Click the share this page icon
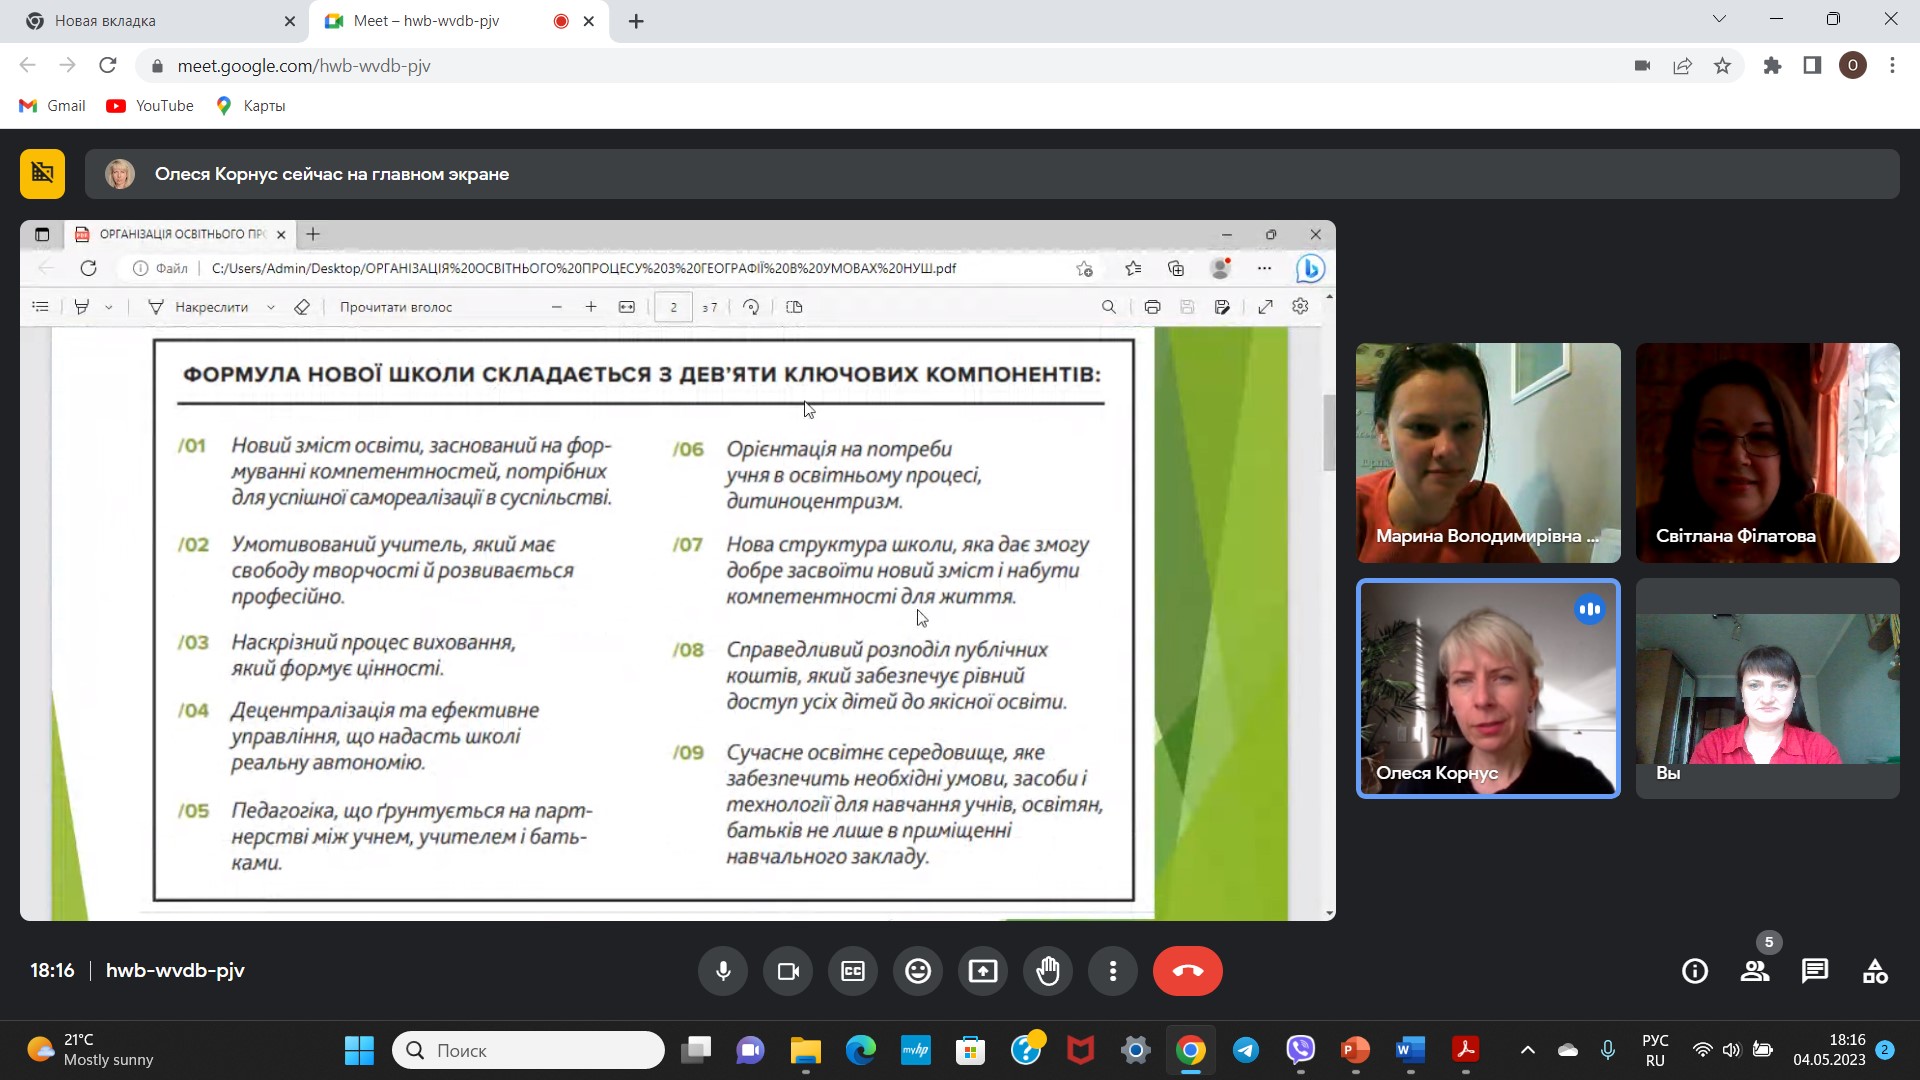The image size is (1920, 1080). click(x=1682, y=66)
